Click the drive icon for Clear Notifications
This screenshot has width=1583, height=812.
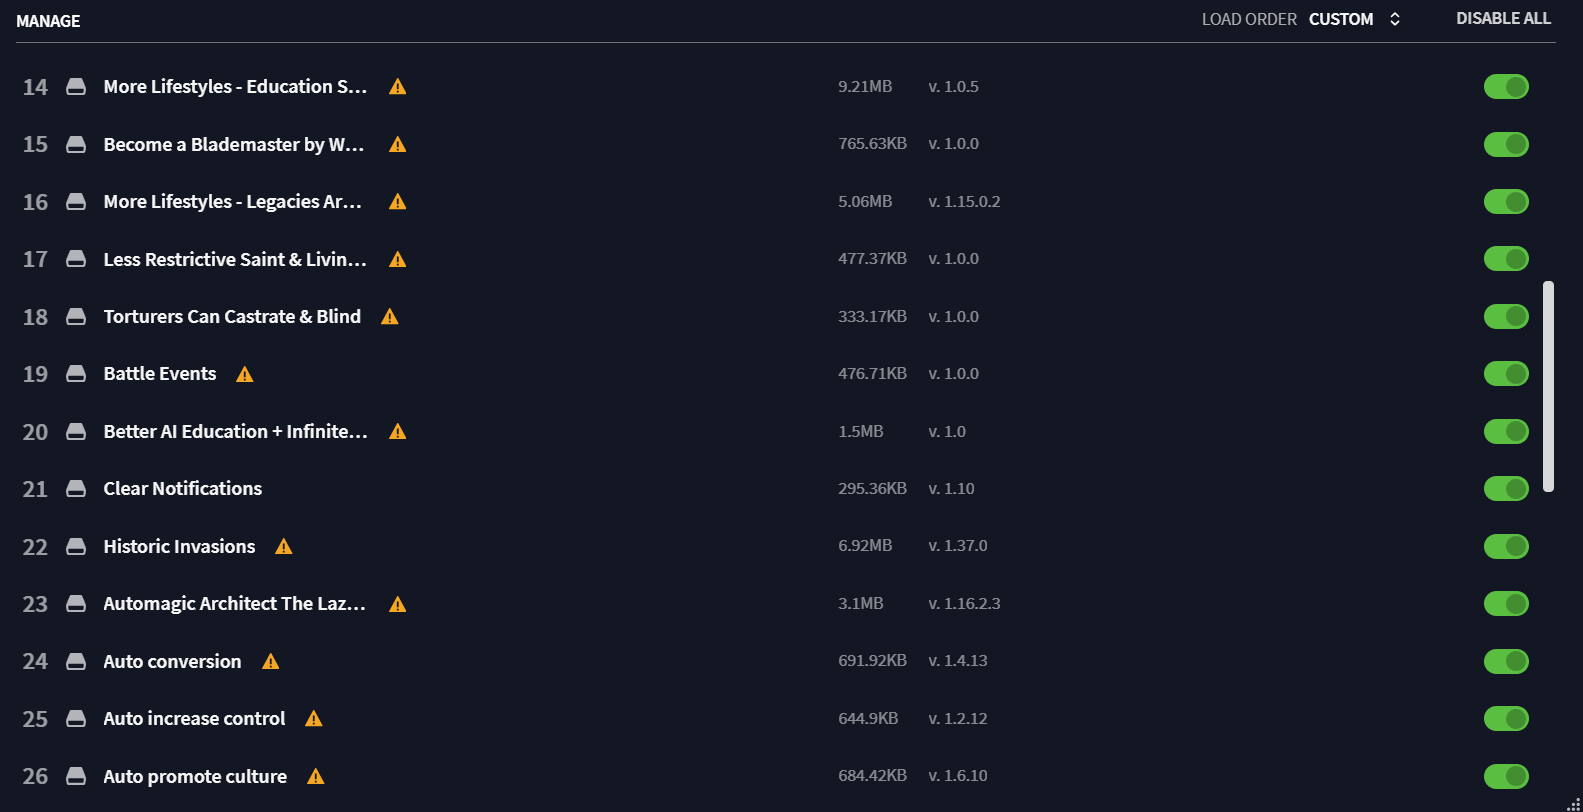click(76, 489)
